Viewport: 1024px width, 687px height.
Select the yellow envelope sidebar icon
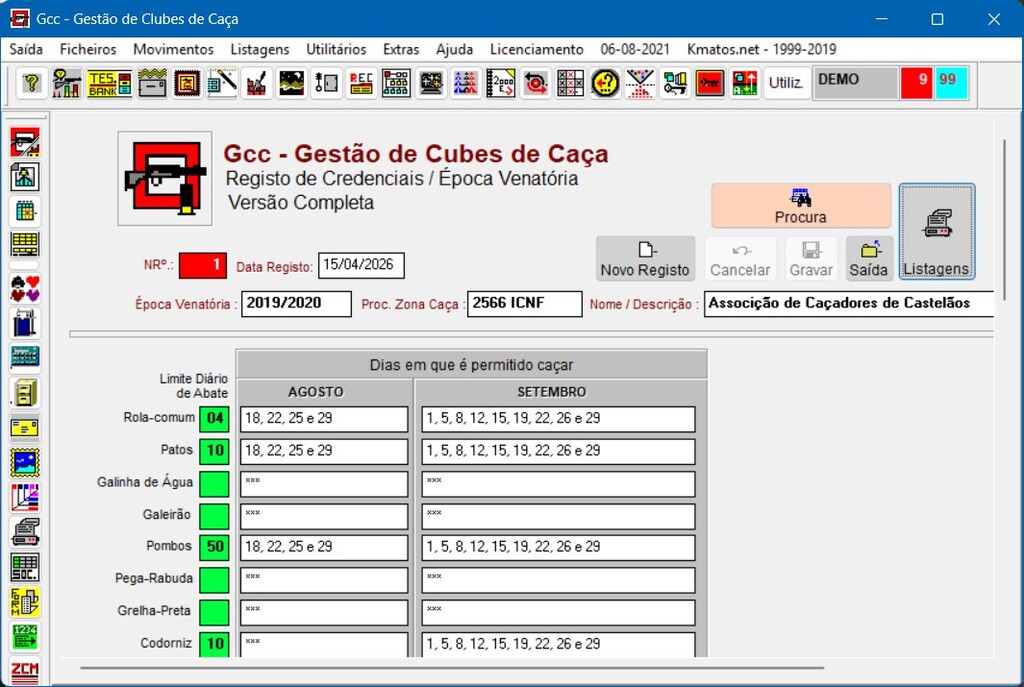tap(25, 428)
